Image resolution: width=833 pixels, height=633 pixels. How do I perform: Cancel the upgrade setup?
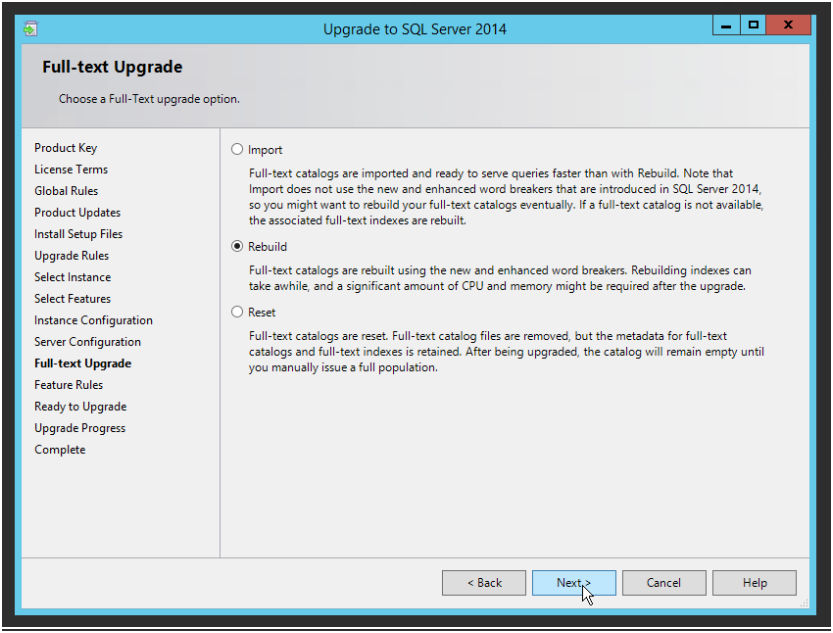coord(664,583)
